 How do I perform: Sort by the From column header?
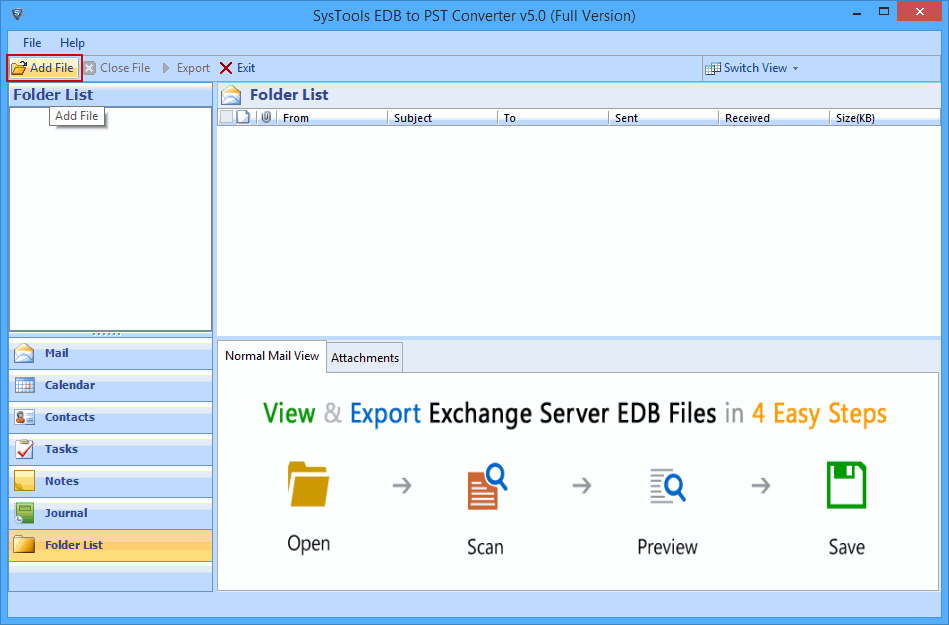click(x=332, y=118)
